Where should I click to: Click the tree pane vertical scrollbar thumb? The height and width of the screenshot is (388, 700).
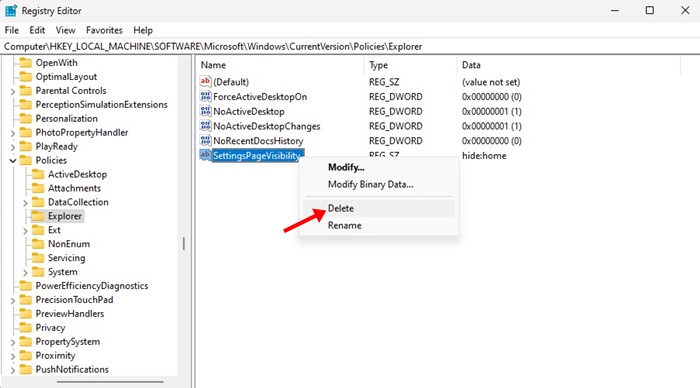point(183,244)
